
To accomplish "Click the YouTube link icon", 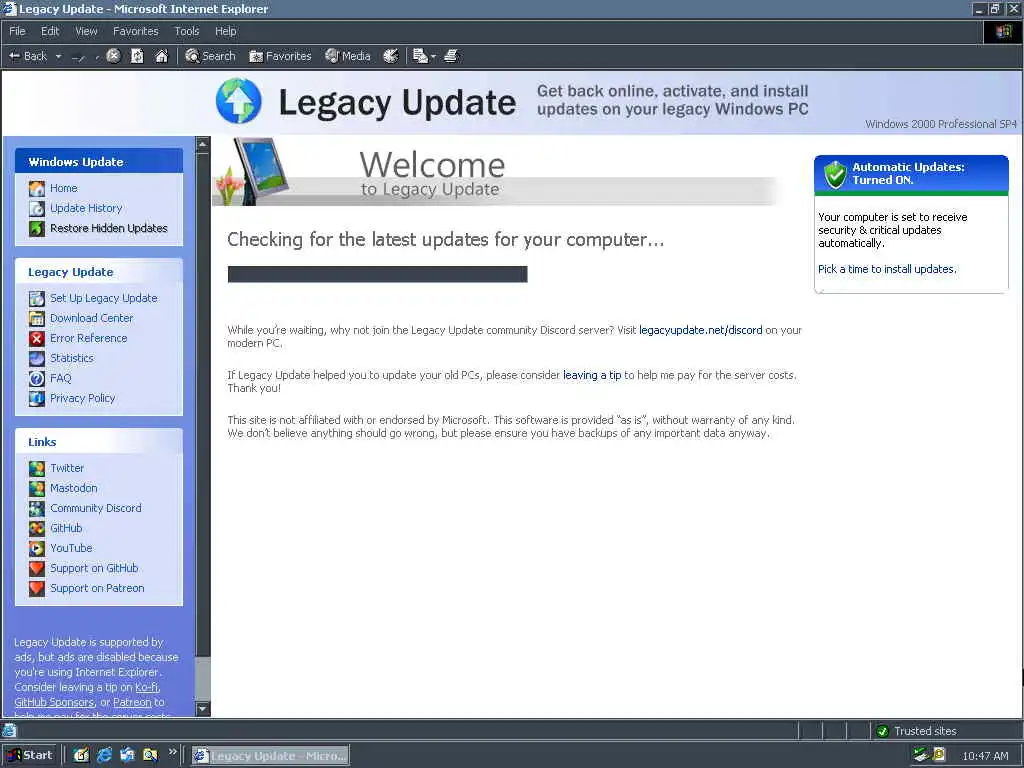I will pos(37,549).
